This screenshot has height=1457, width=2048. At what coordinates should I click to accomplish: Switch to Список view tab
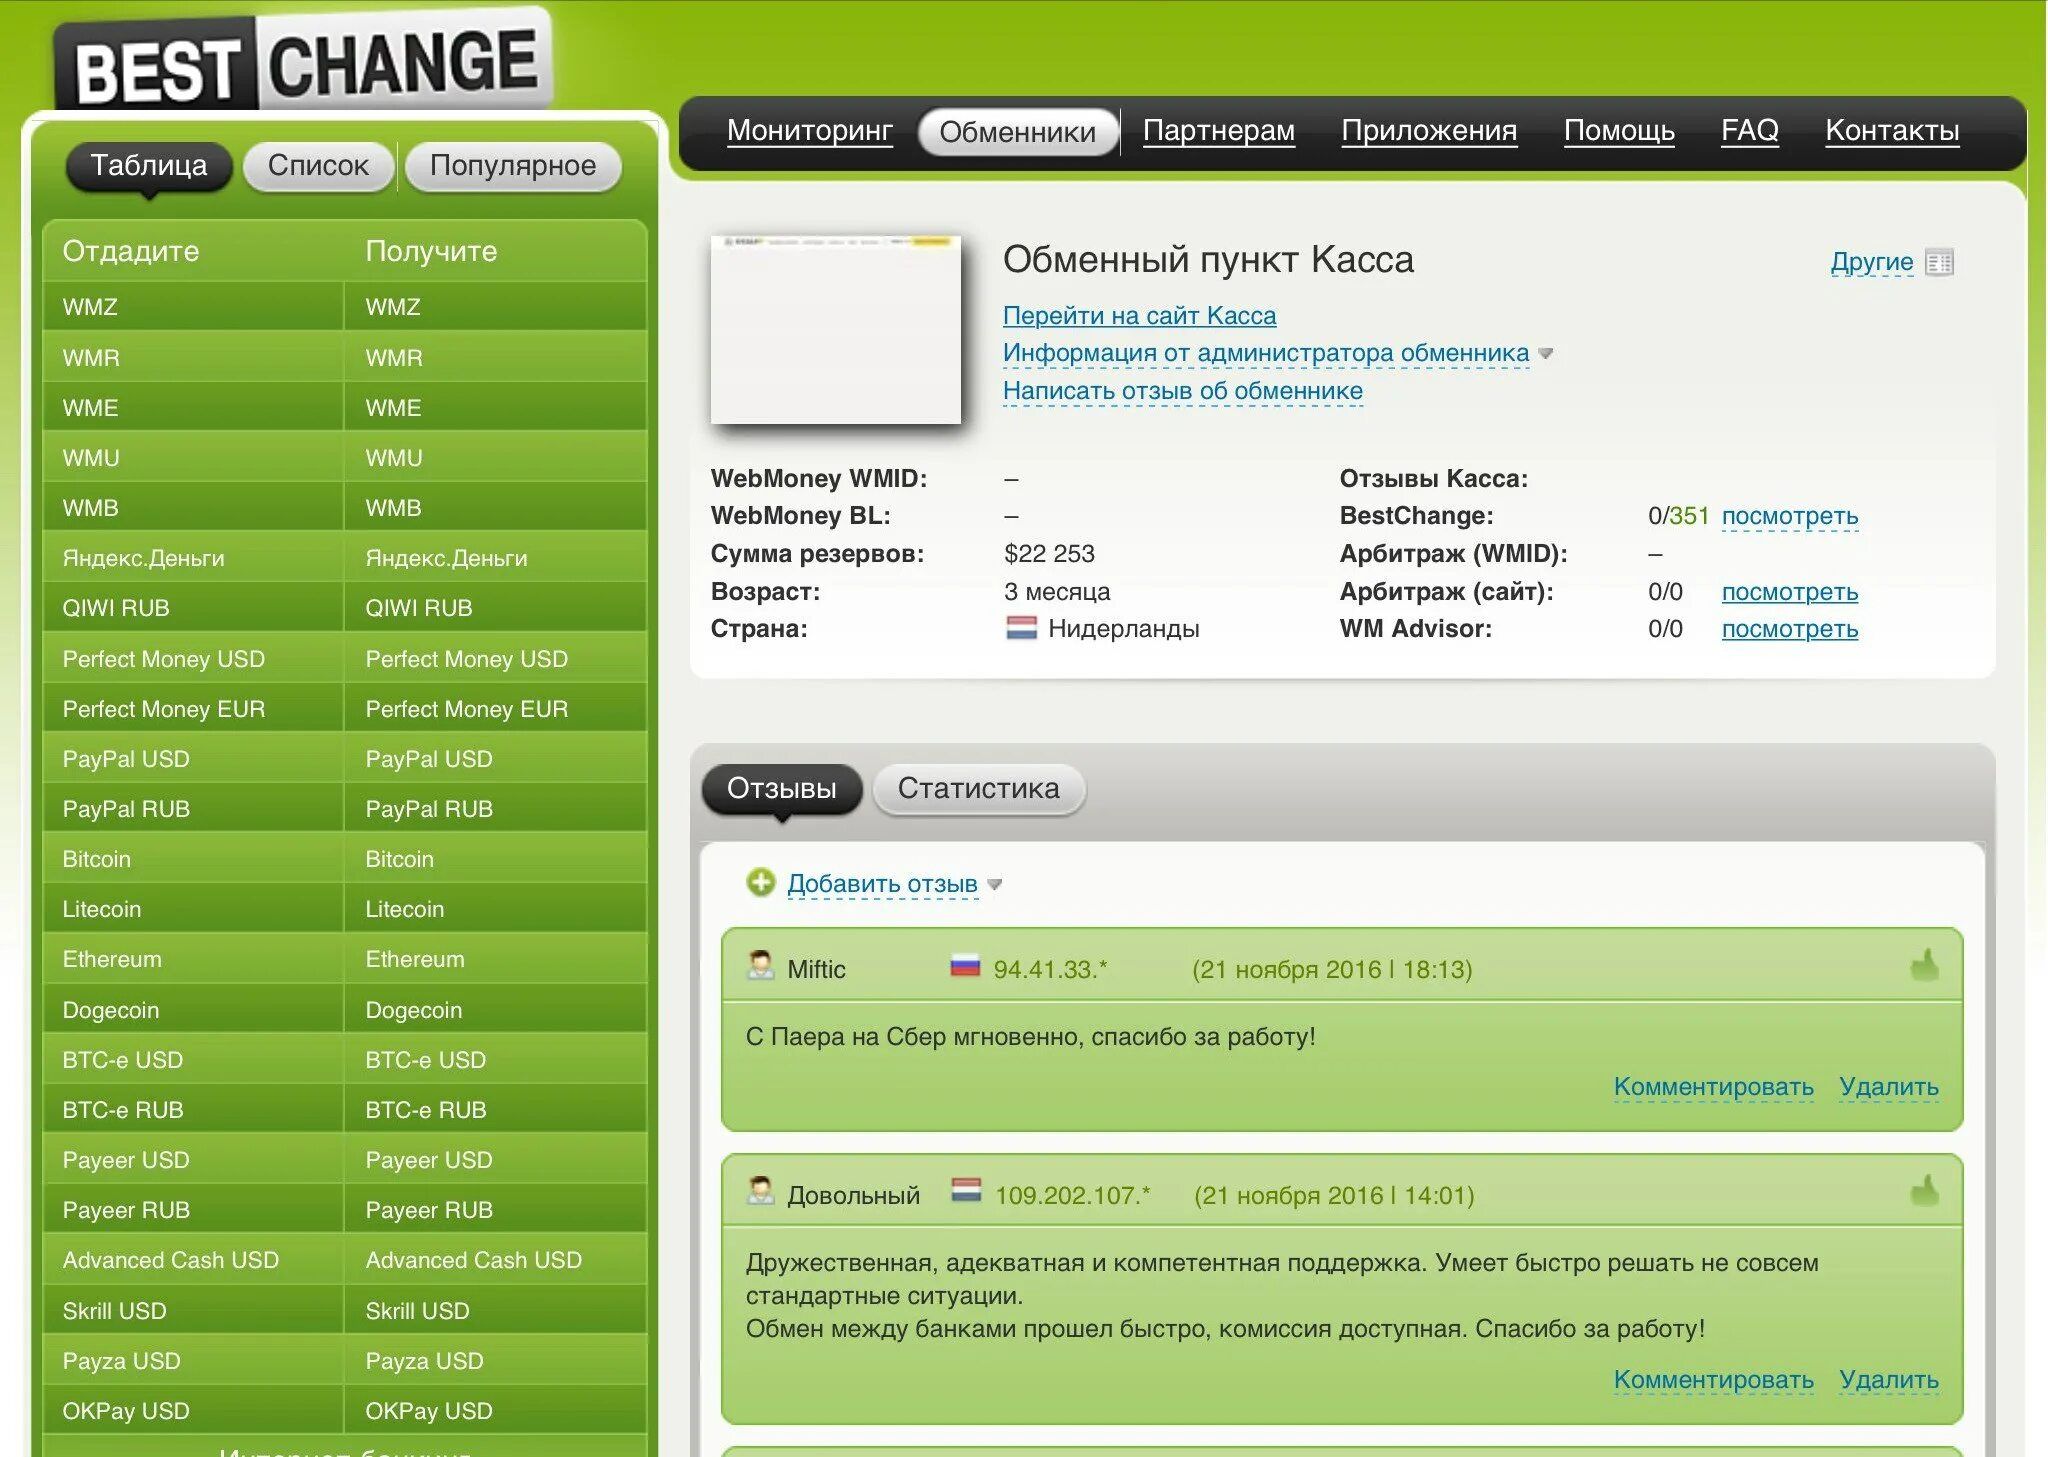318,166
